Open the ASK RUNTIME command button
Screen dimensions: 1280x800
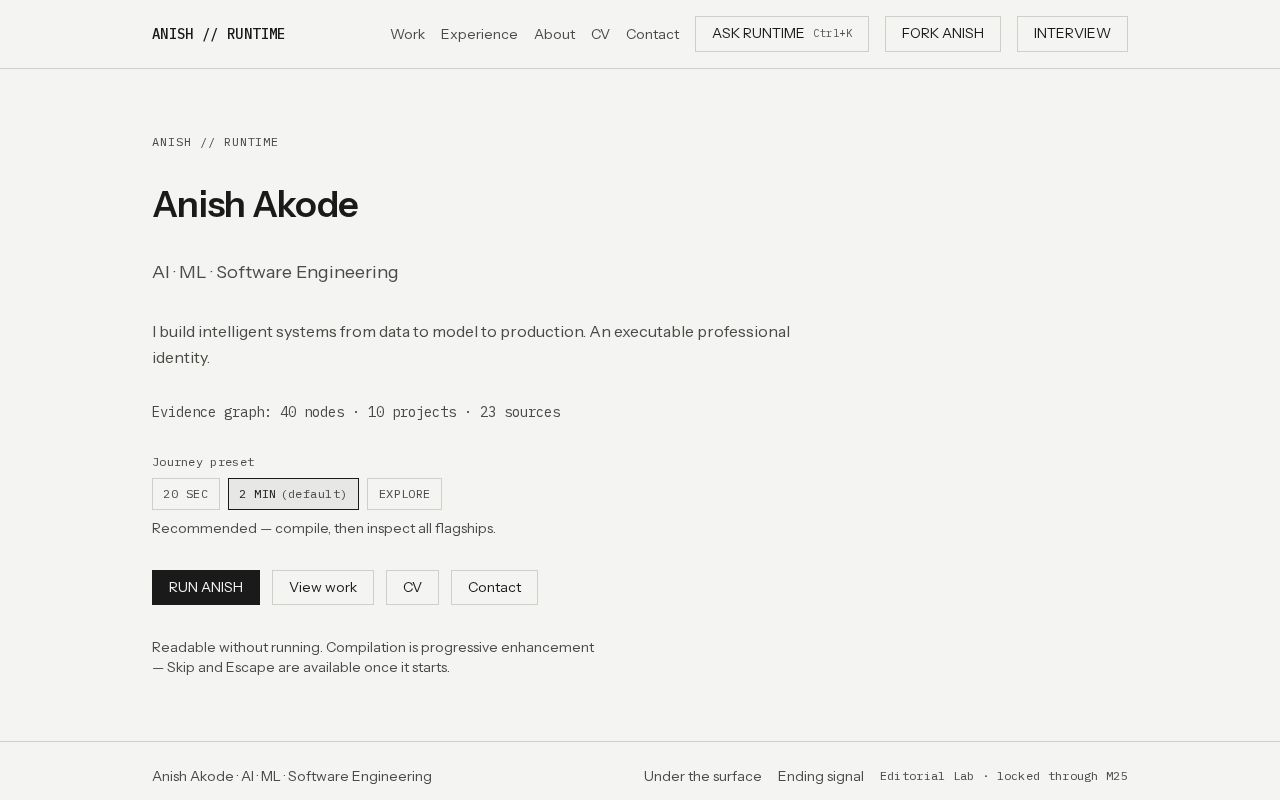[x=782, y=34]
